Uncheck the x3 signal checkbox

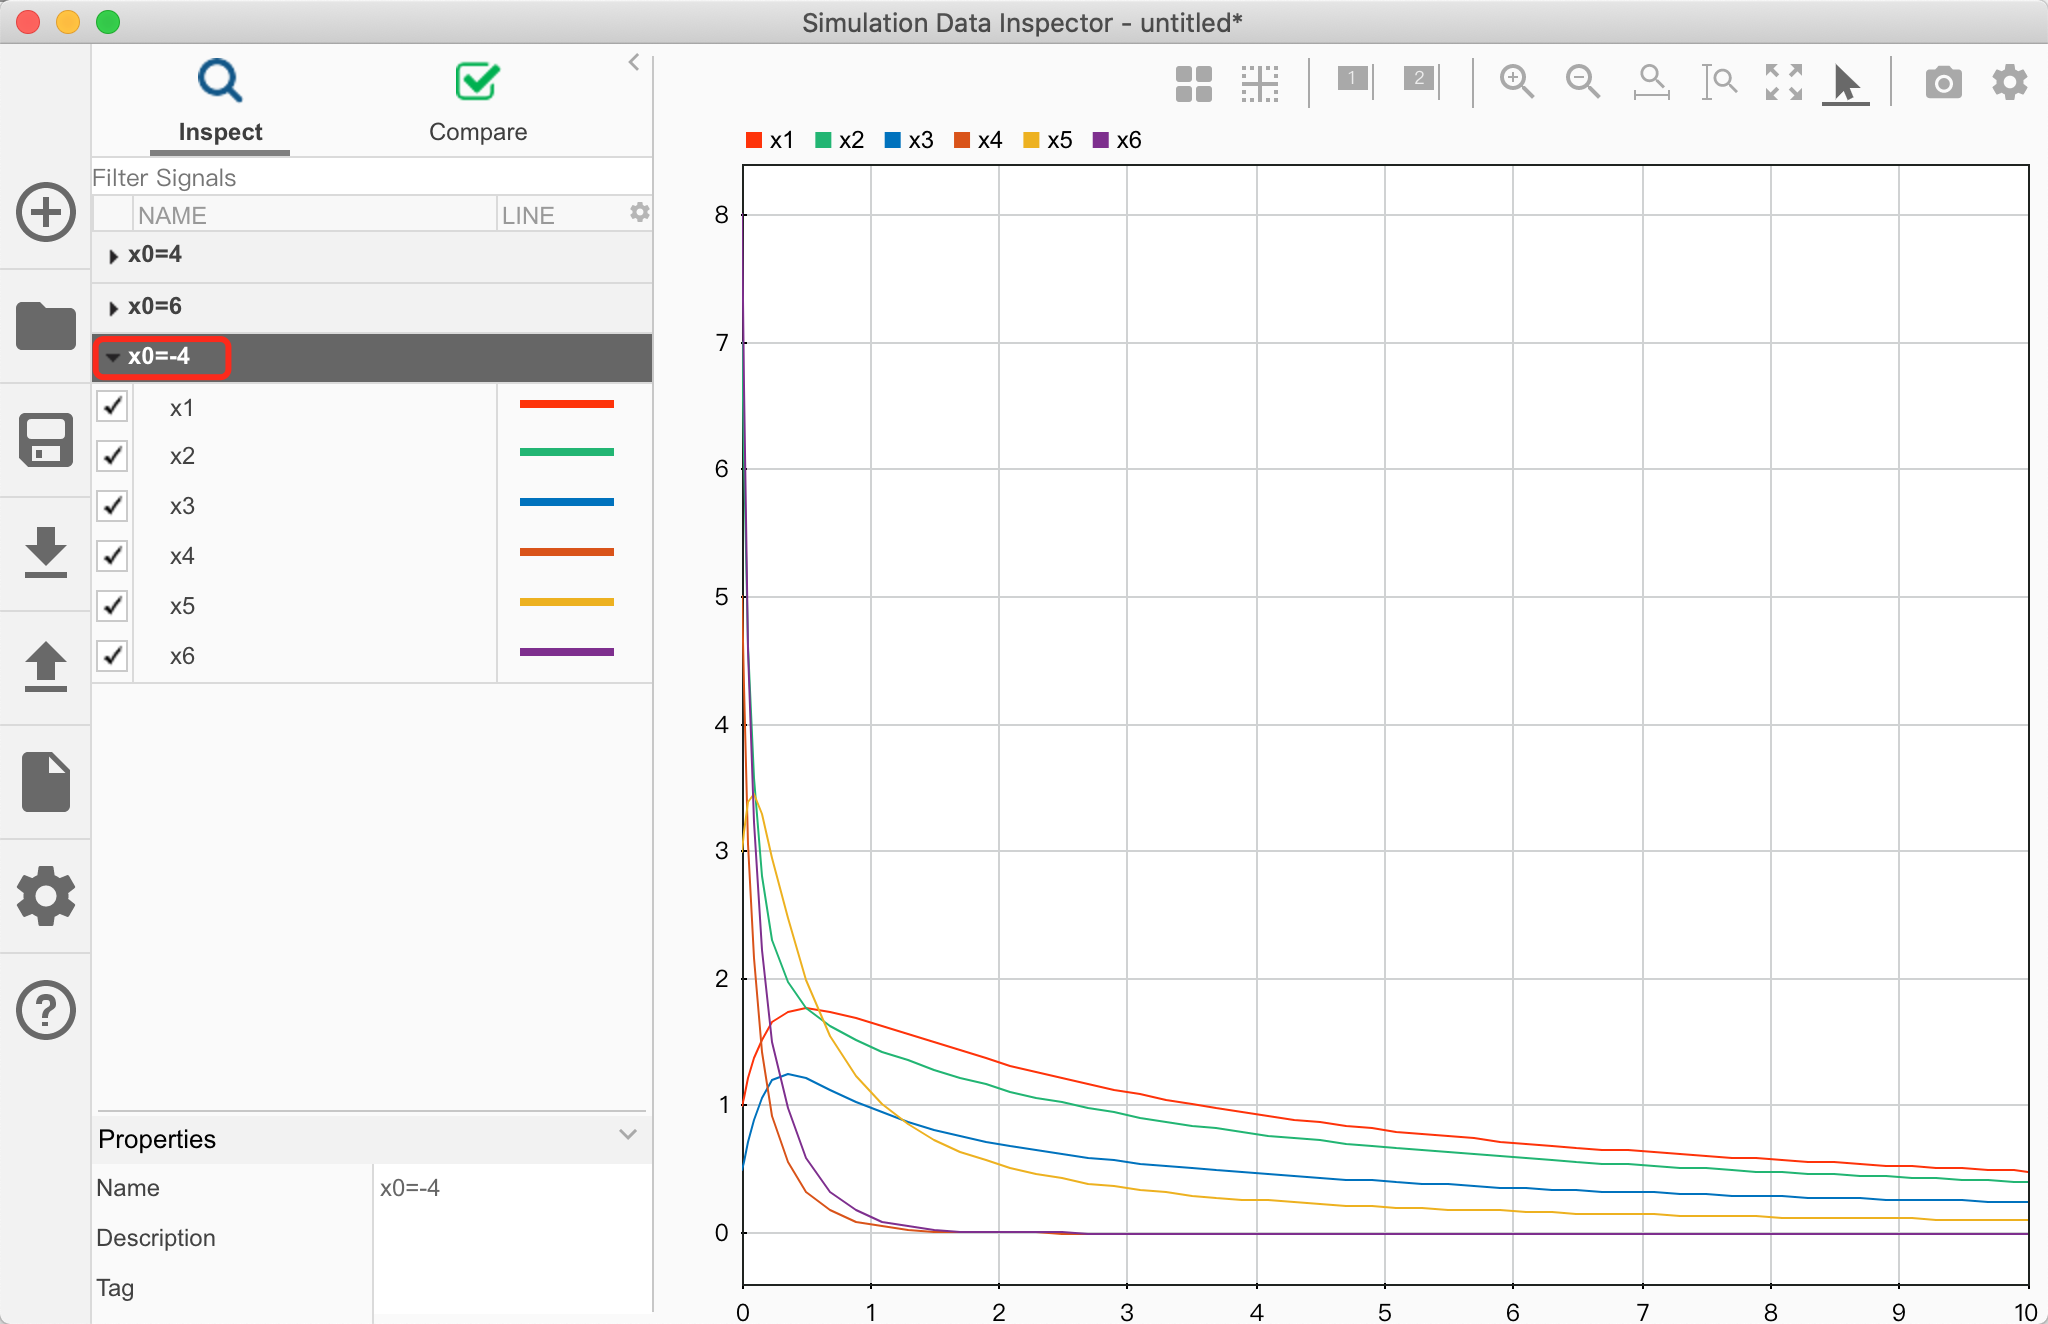113,505
